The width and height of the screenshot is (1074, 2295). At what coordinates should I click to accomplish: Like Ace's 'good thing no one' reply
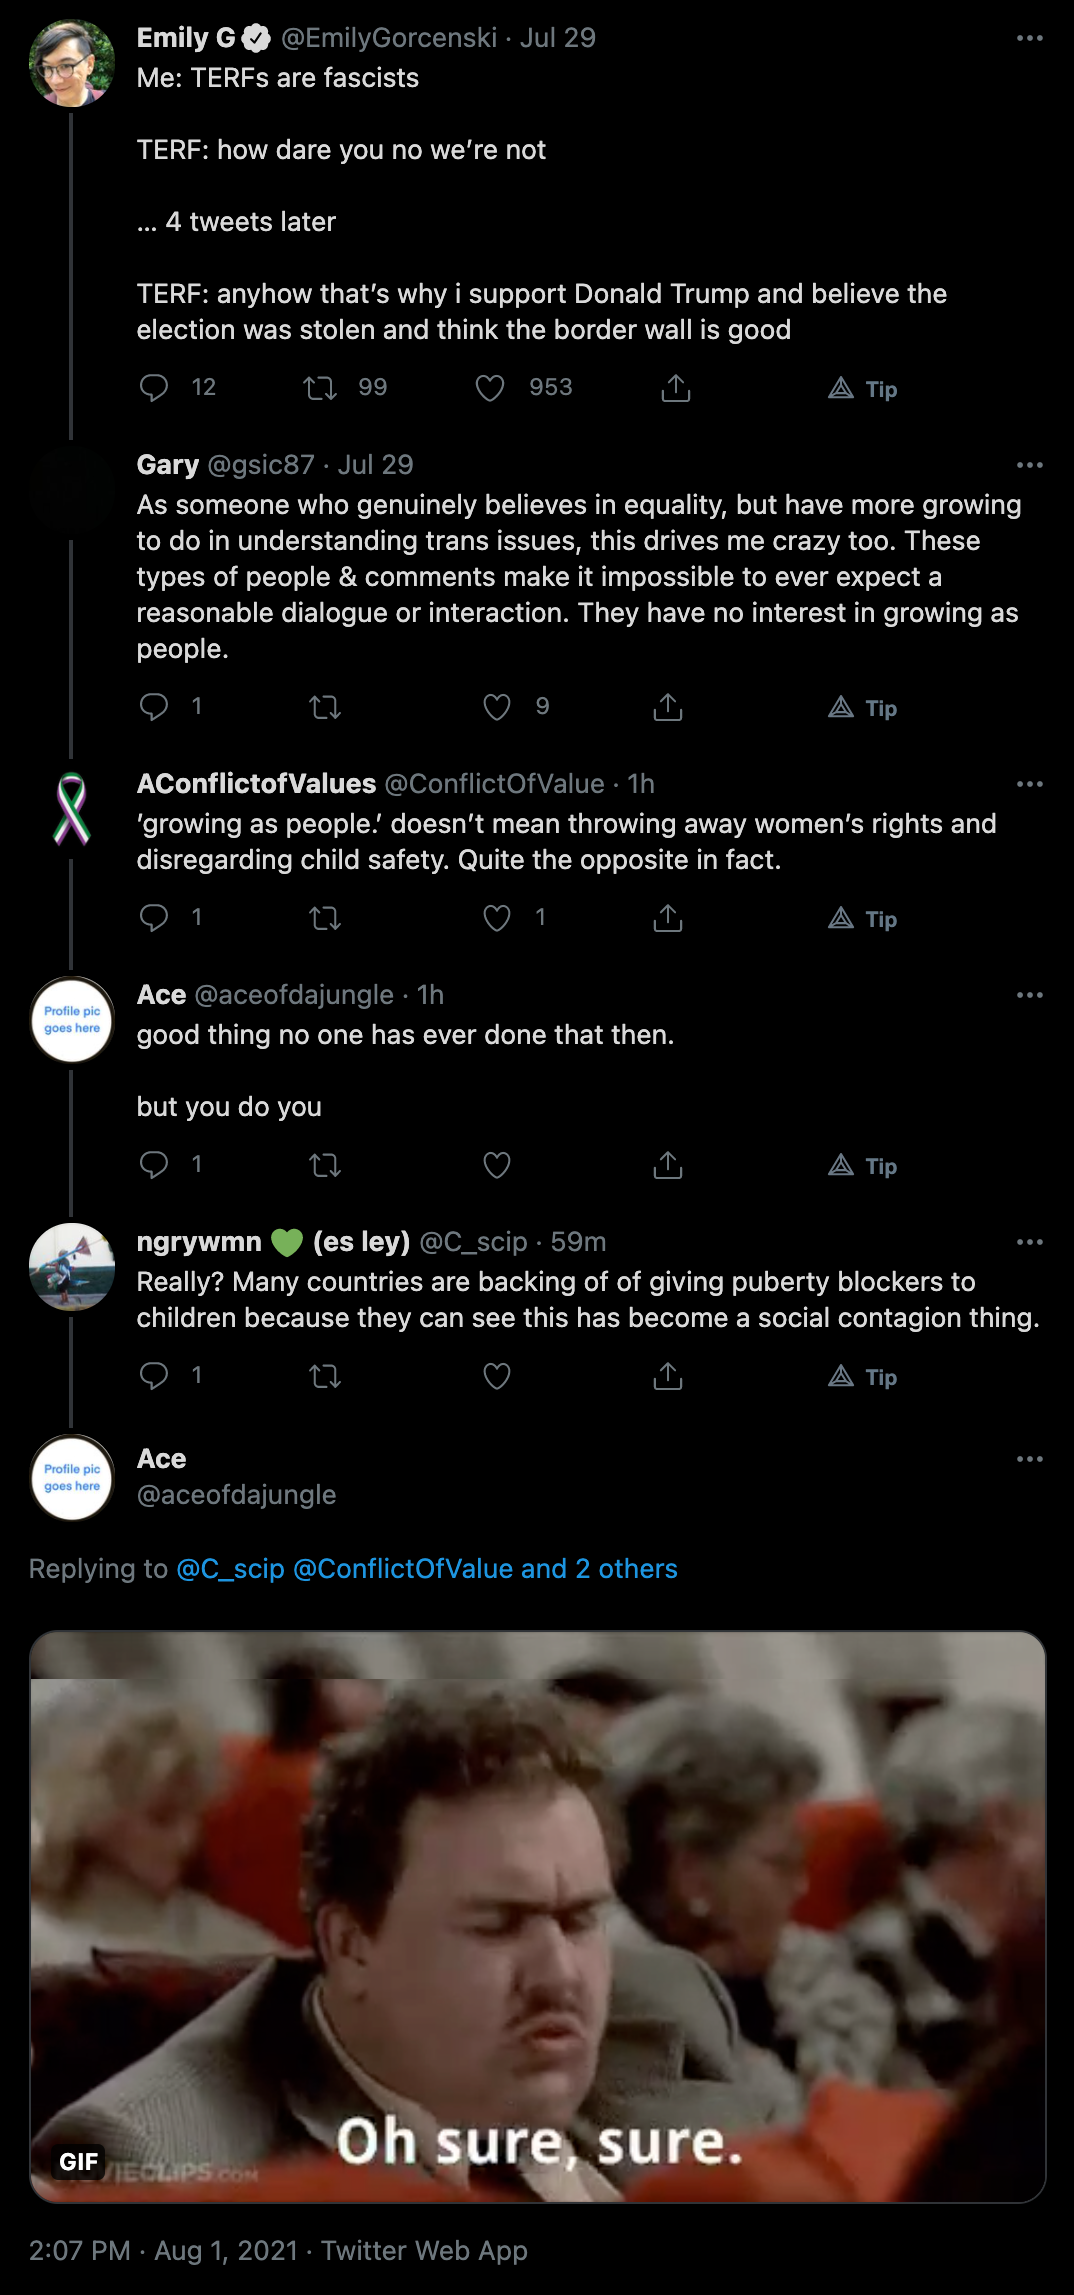[497, 1165]
